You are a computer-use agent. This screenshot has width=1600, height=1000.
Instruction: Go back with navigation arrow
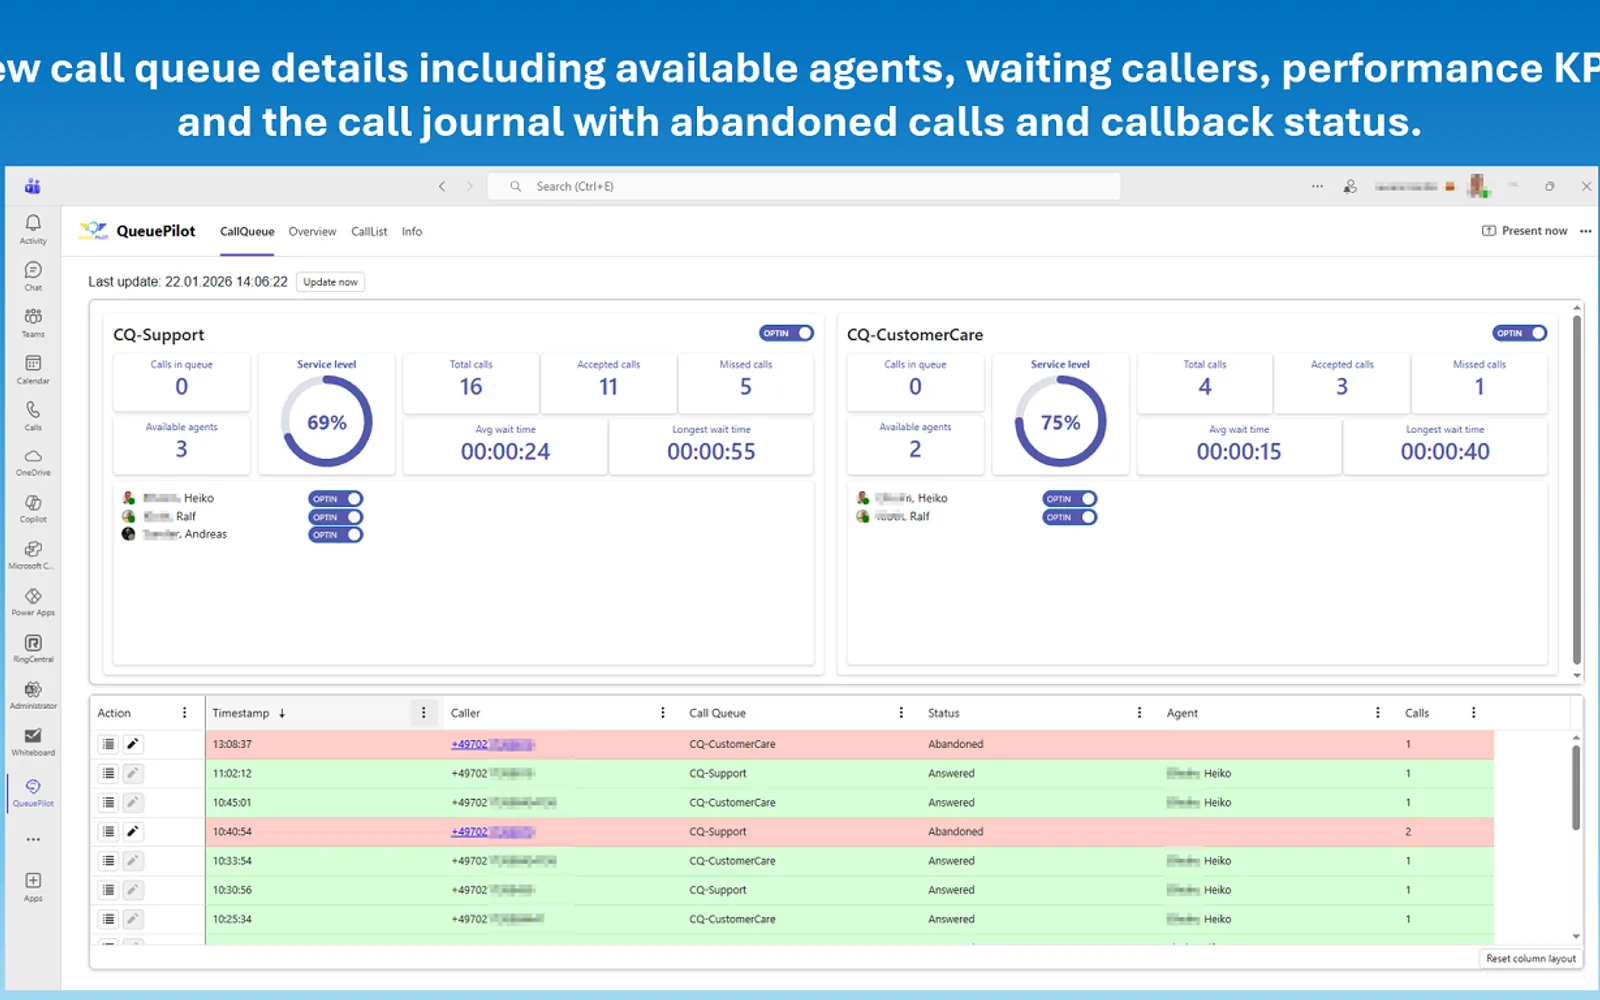click(x=442, y=186)
